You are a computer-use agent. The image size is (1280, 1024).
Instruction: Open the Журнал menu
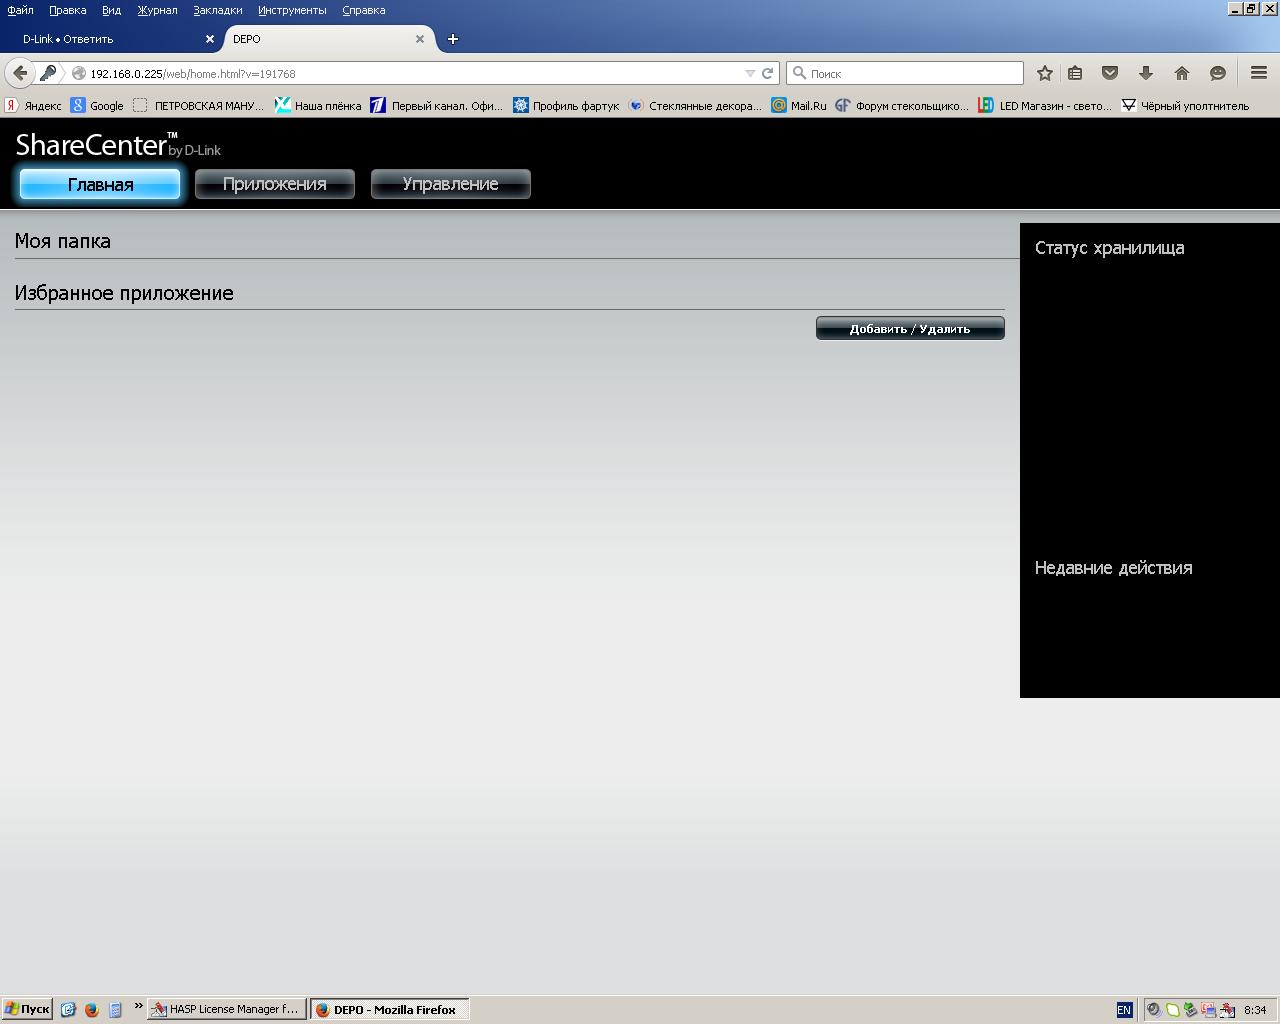[158, 10]
